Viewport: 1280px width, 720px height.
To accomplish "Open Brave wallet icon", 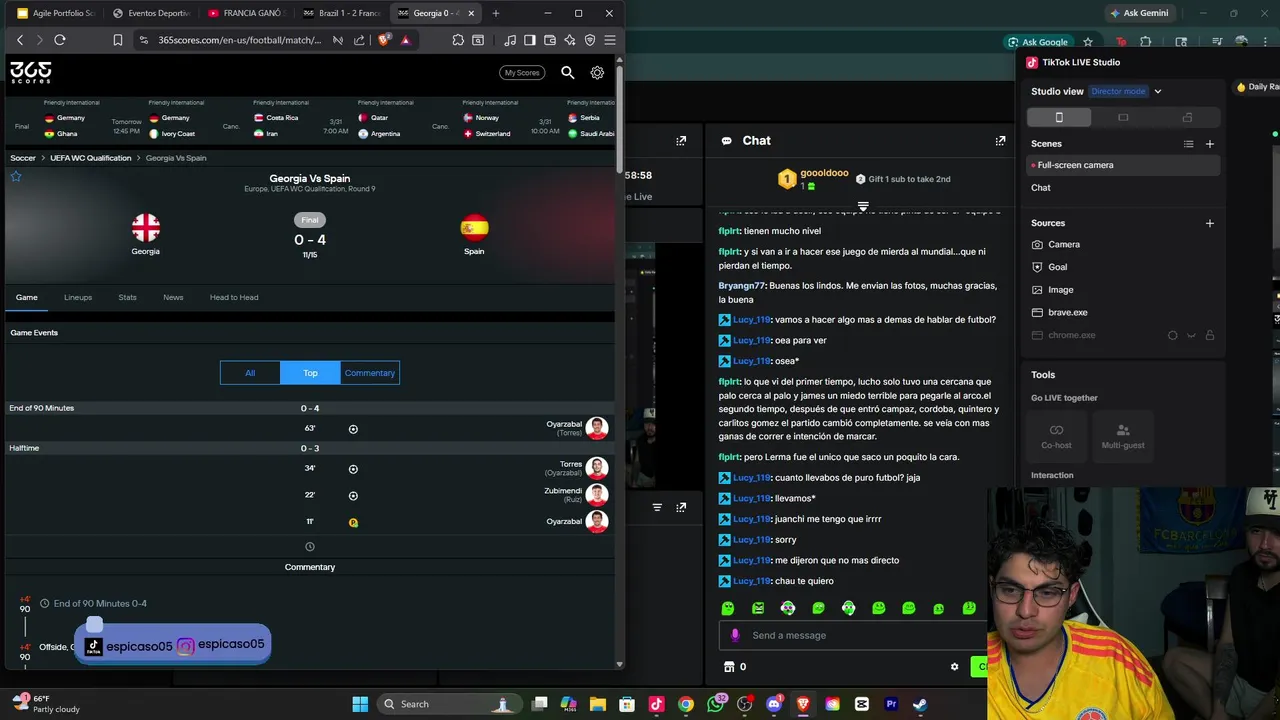I will 550,40.
